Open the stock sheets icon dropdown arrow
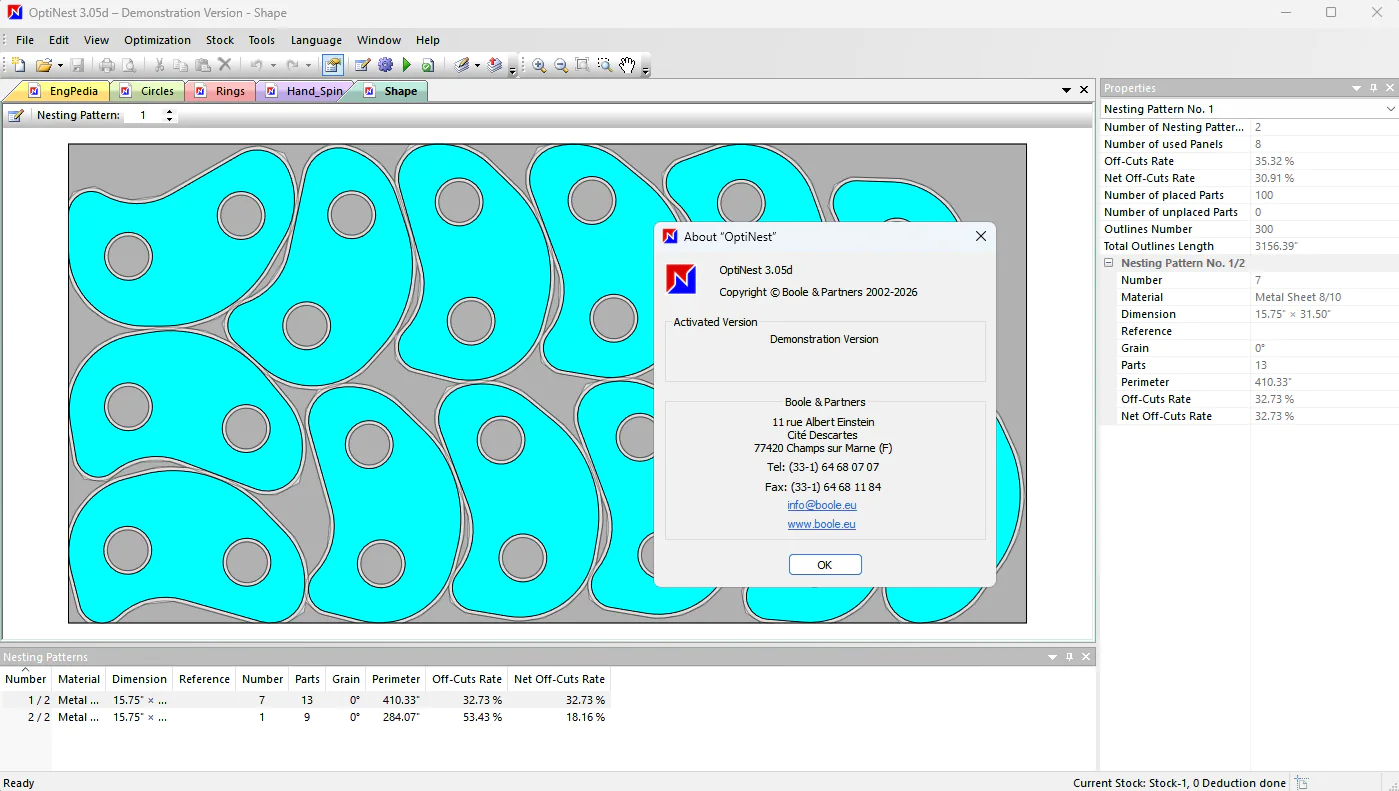The width and height of the screenshot is (1399, 791). coord(477,66)
